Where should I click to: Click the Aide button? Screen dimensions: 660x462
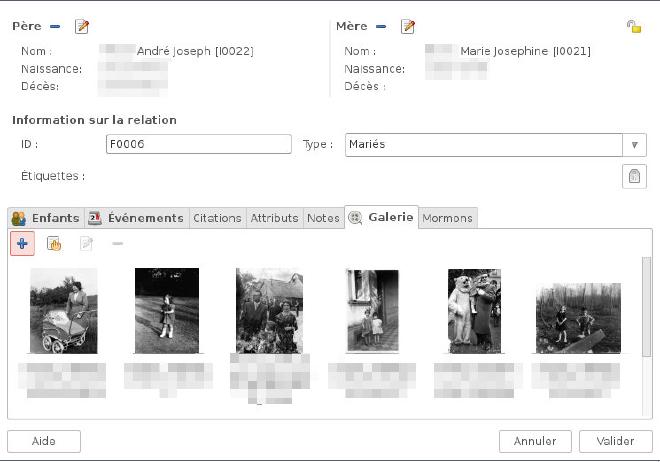coord(44,441)
